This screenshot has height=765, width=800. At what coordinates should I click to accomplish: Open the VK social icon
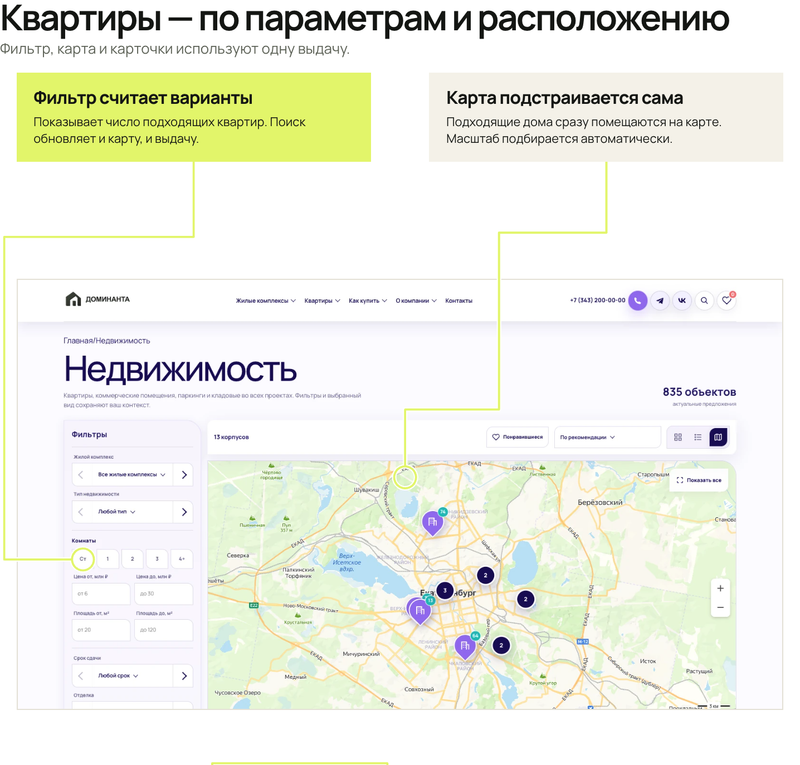[682, 301]
